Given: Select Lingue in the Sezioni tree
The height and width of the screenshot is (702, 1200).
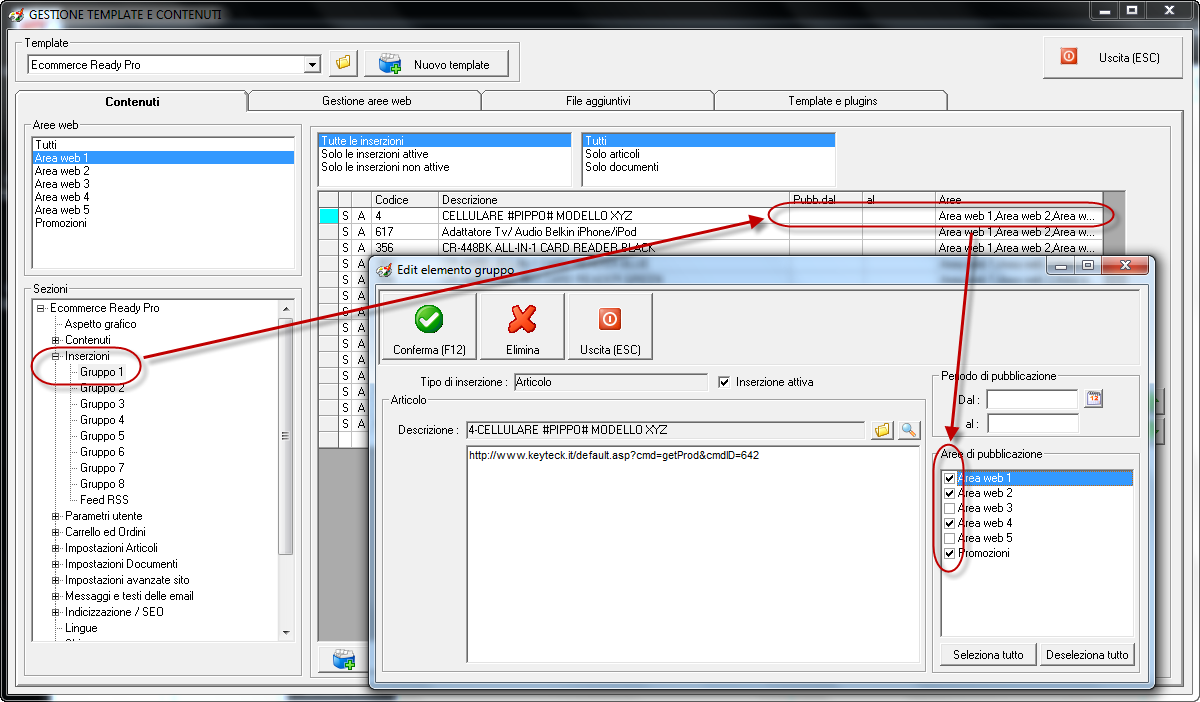Looking at the screenshot, I should [81, 628].
